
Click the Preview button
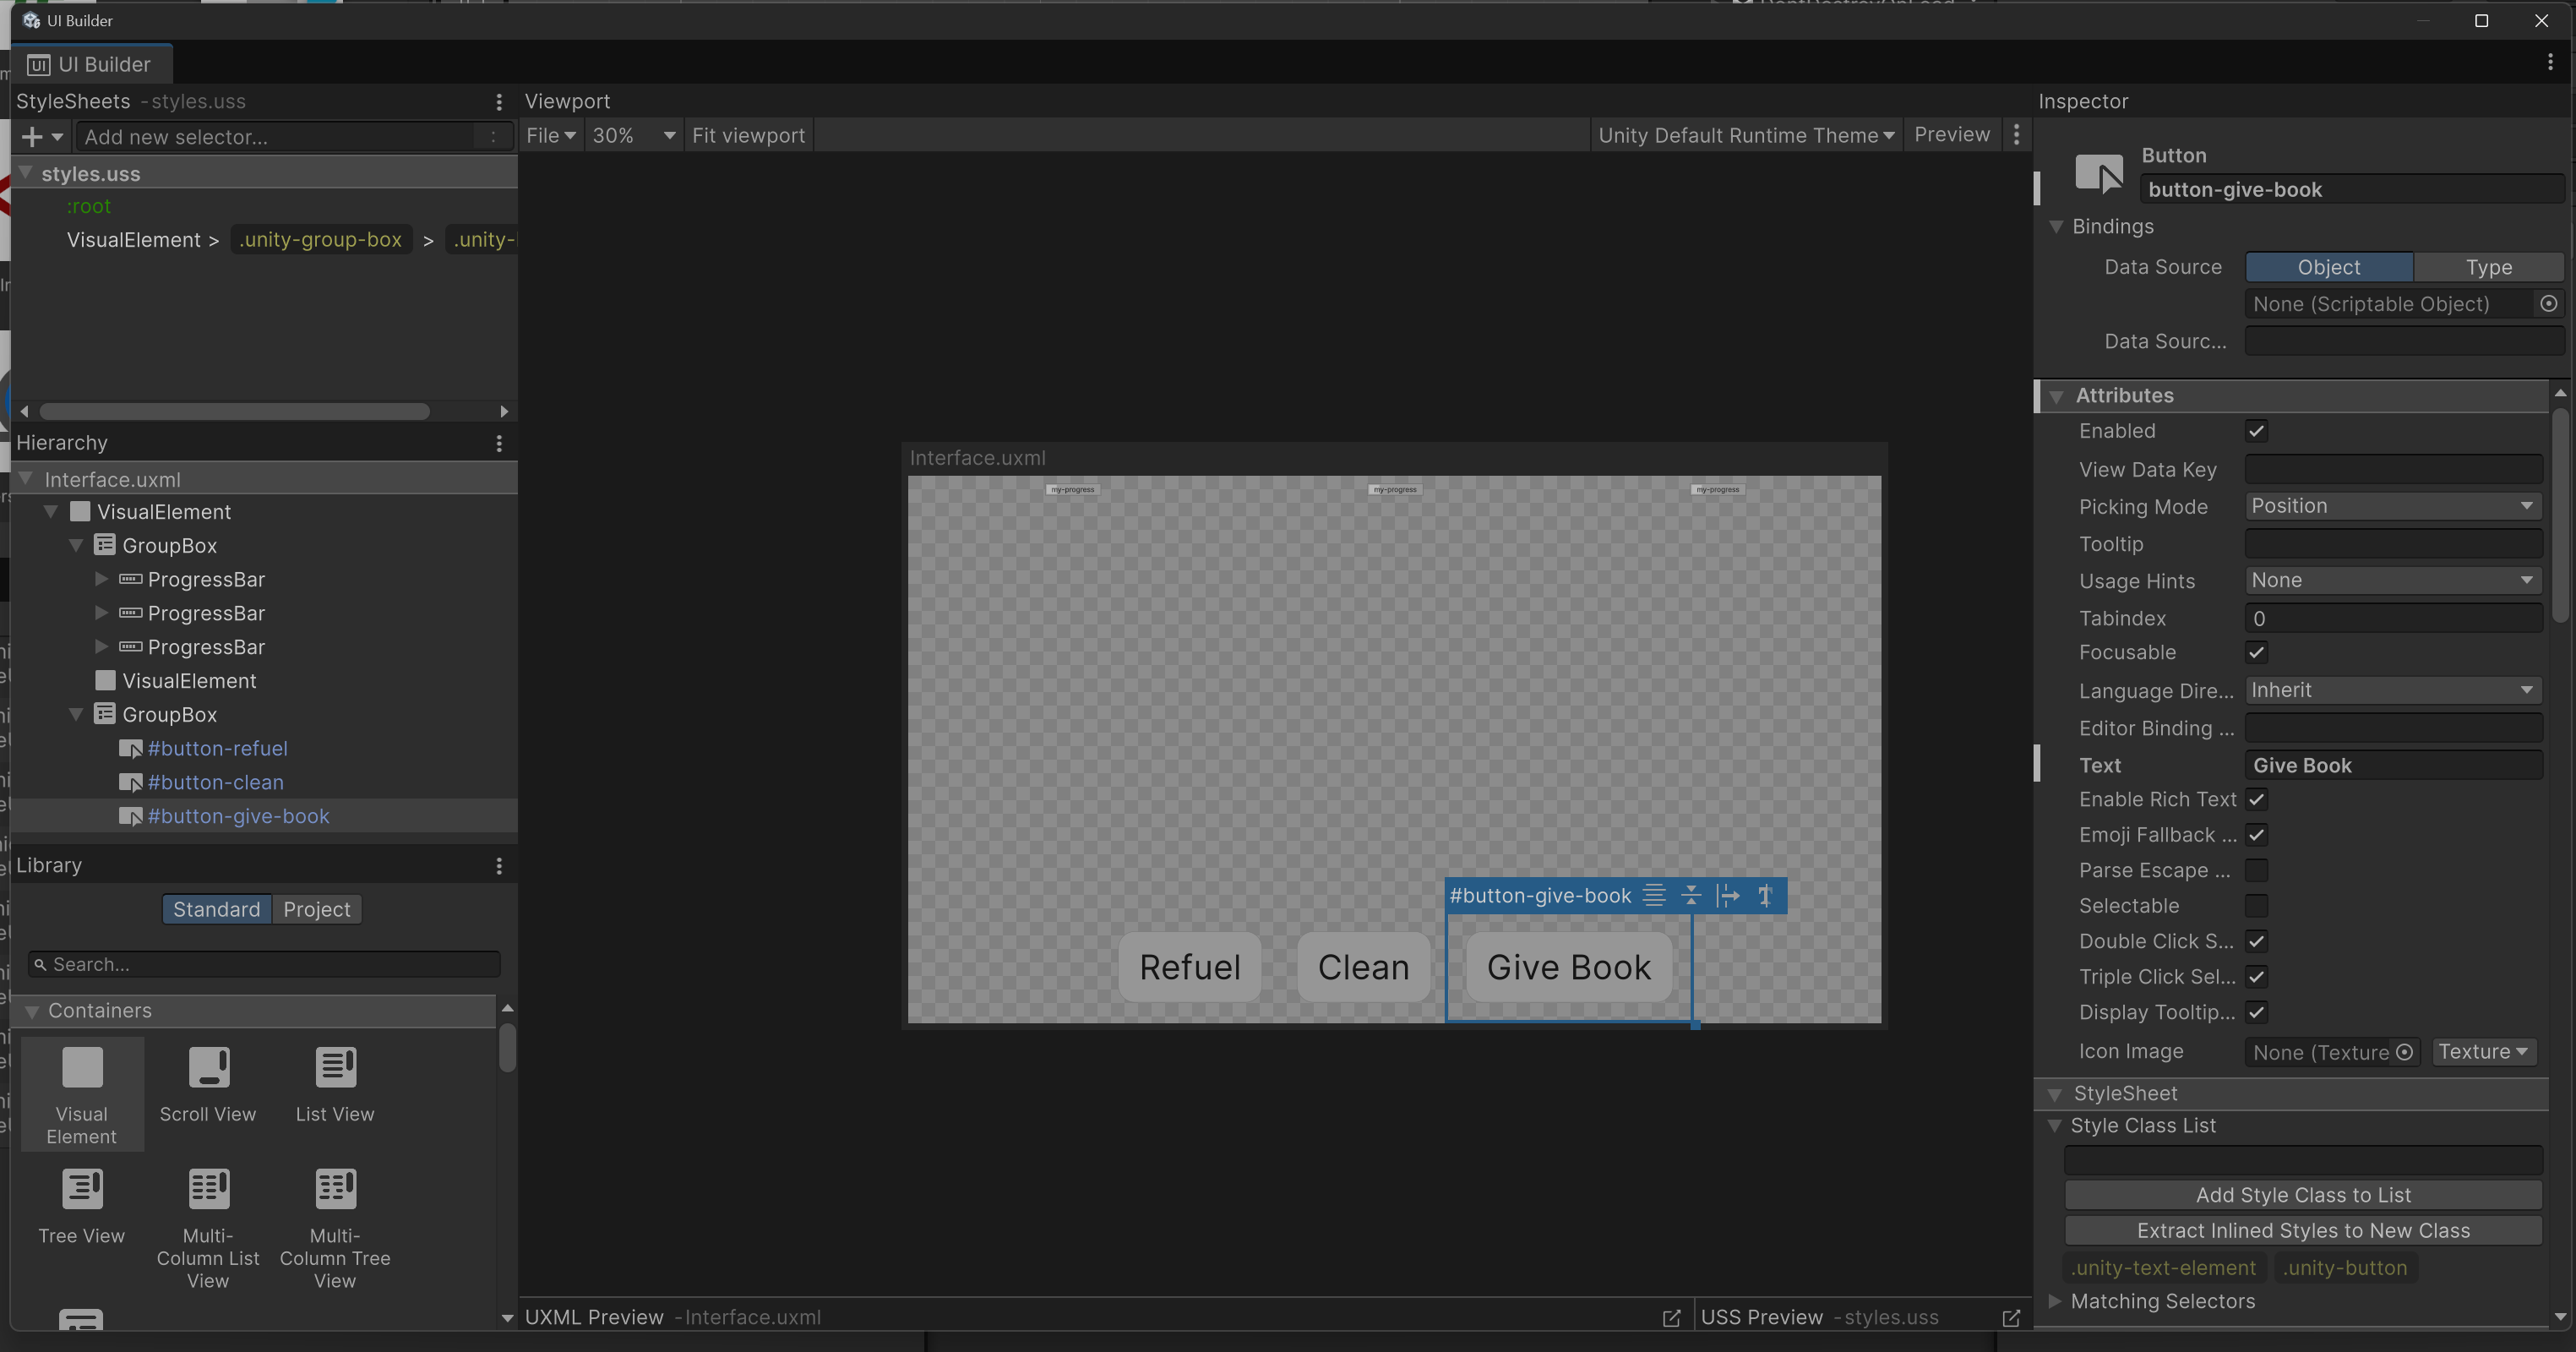[1951, 135]
